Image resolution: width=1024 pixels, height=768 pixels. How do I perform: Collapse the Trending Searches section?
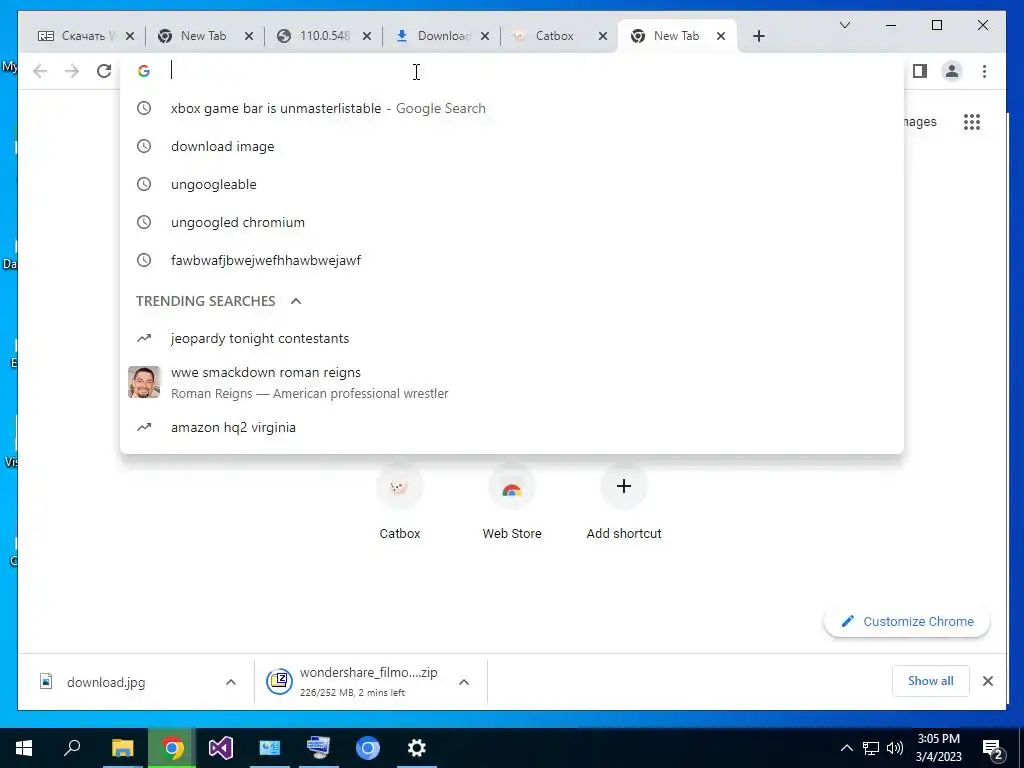click(296, 301)
